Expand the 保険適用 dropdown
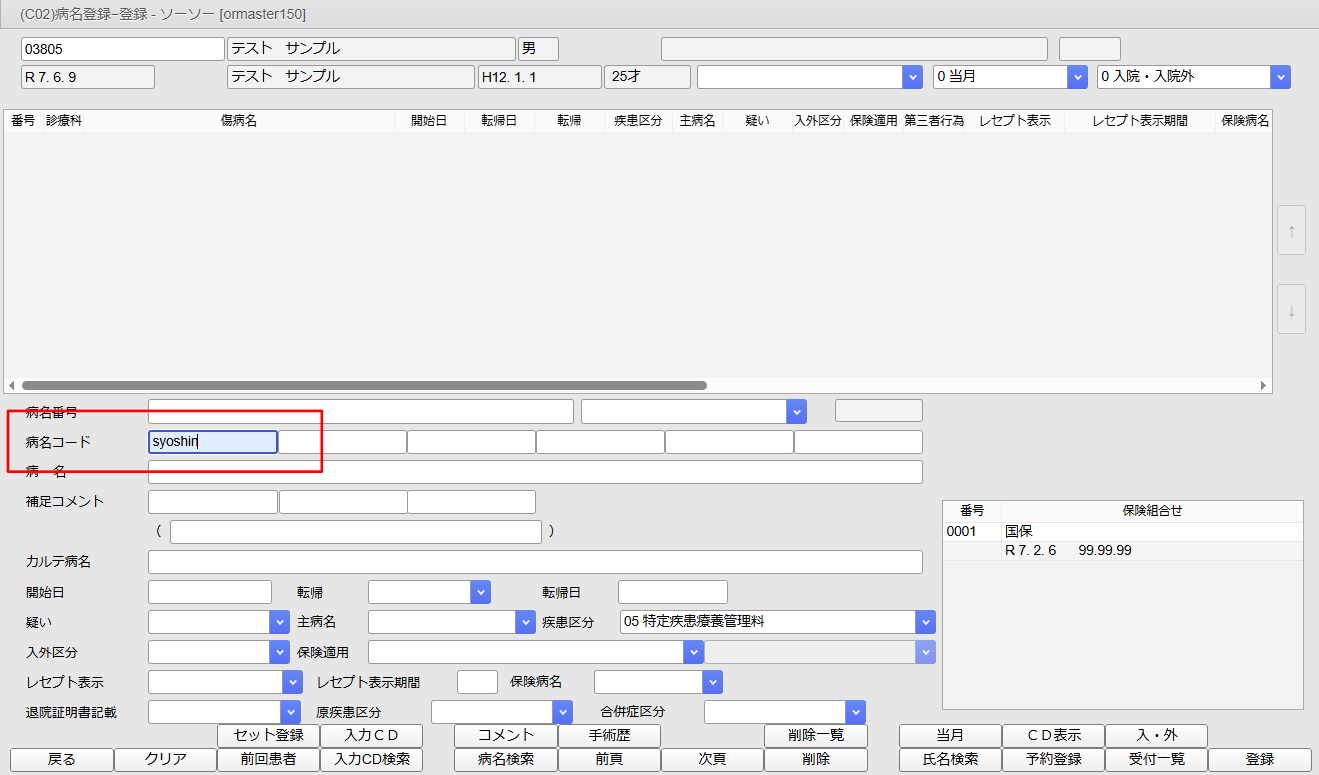The width and height of the screenshot is (1319, 775). click(x=692, y=651)
